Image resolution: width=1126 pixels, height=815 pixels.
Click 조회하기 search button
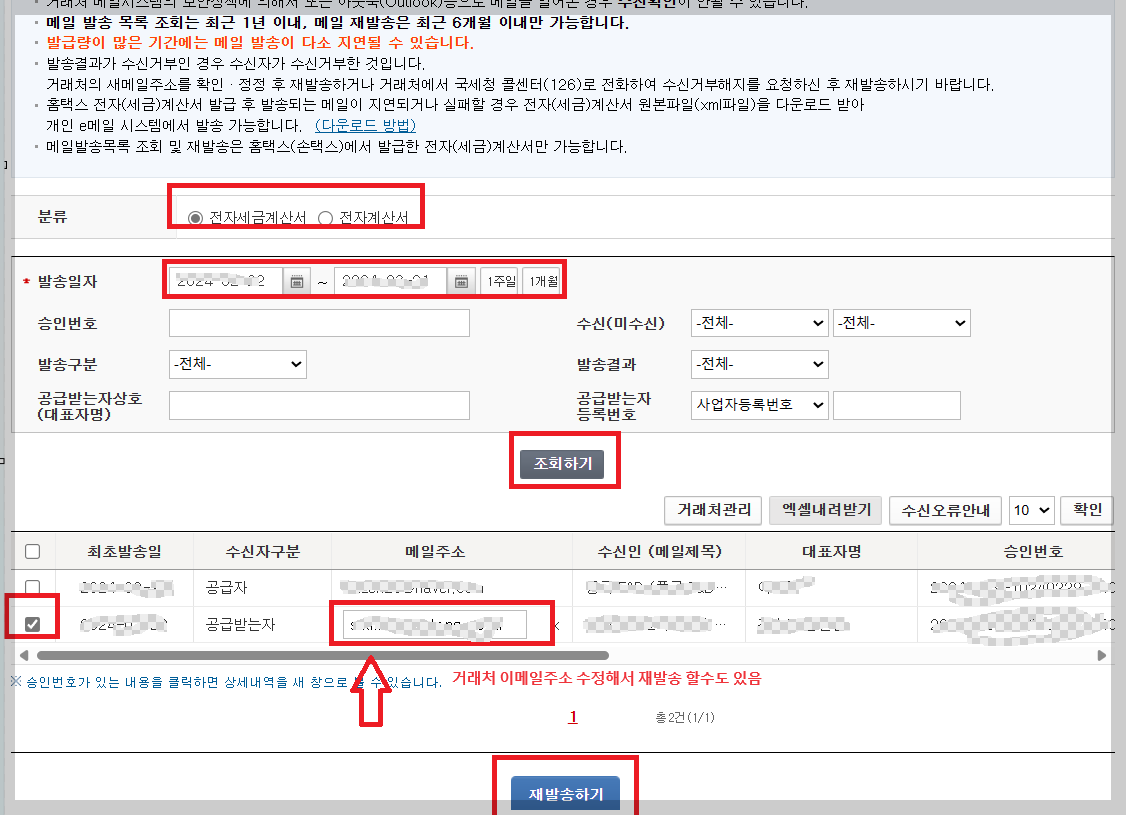[x=562, y=464]
